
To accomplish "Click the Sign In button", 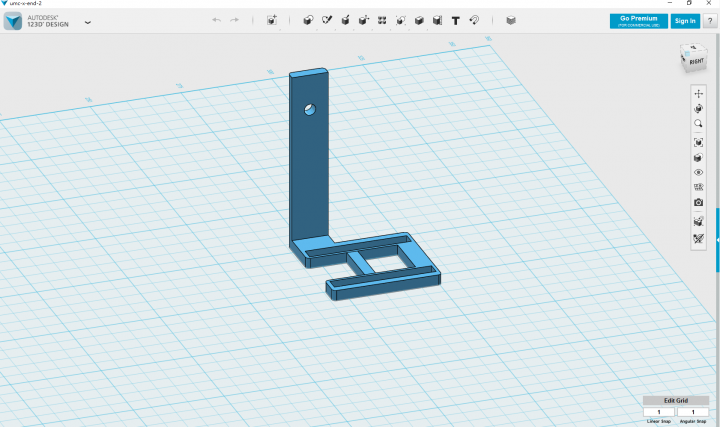I will click(685, 21).
